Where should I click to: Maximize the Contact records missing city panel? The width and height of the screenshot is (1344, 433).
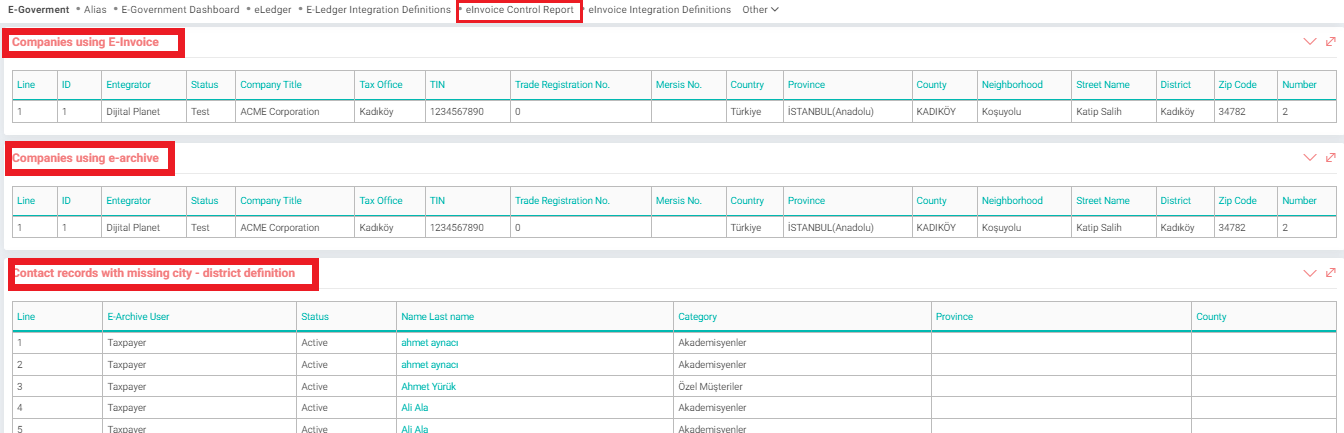pyautogui.click(x=1330, y=273)
